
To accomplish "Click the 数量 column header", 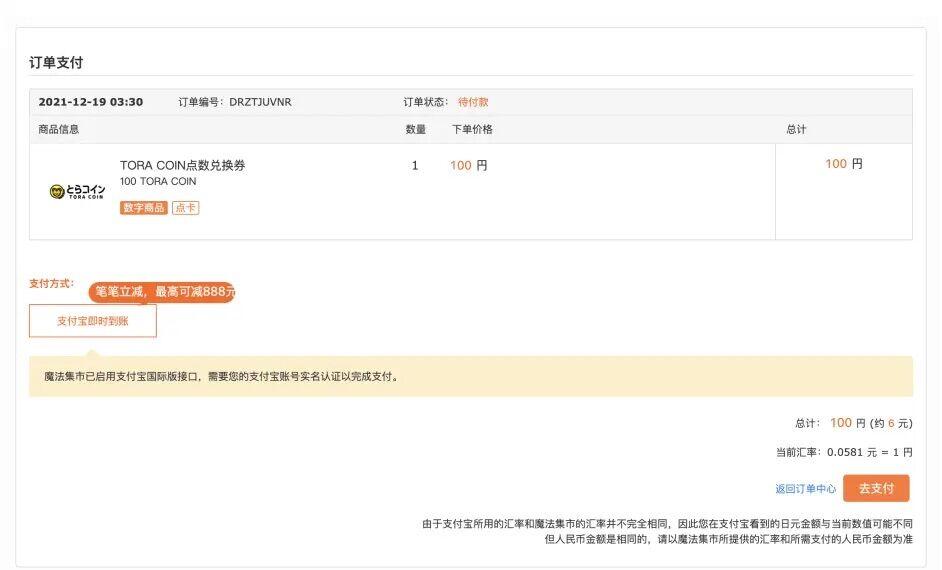I will pyautogui.click(x=416, y=129).
